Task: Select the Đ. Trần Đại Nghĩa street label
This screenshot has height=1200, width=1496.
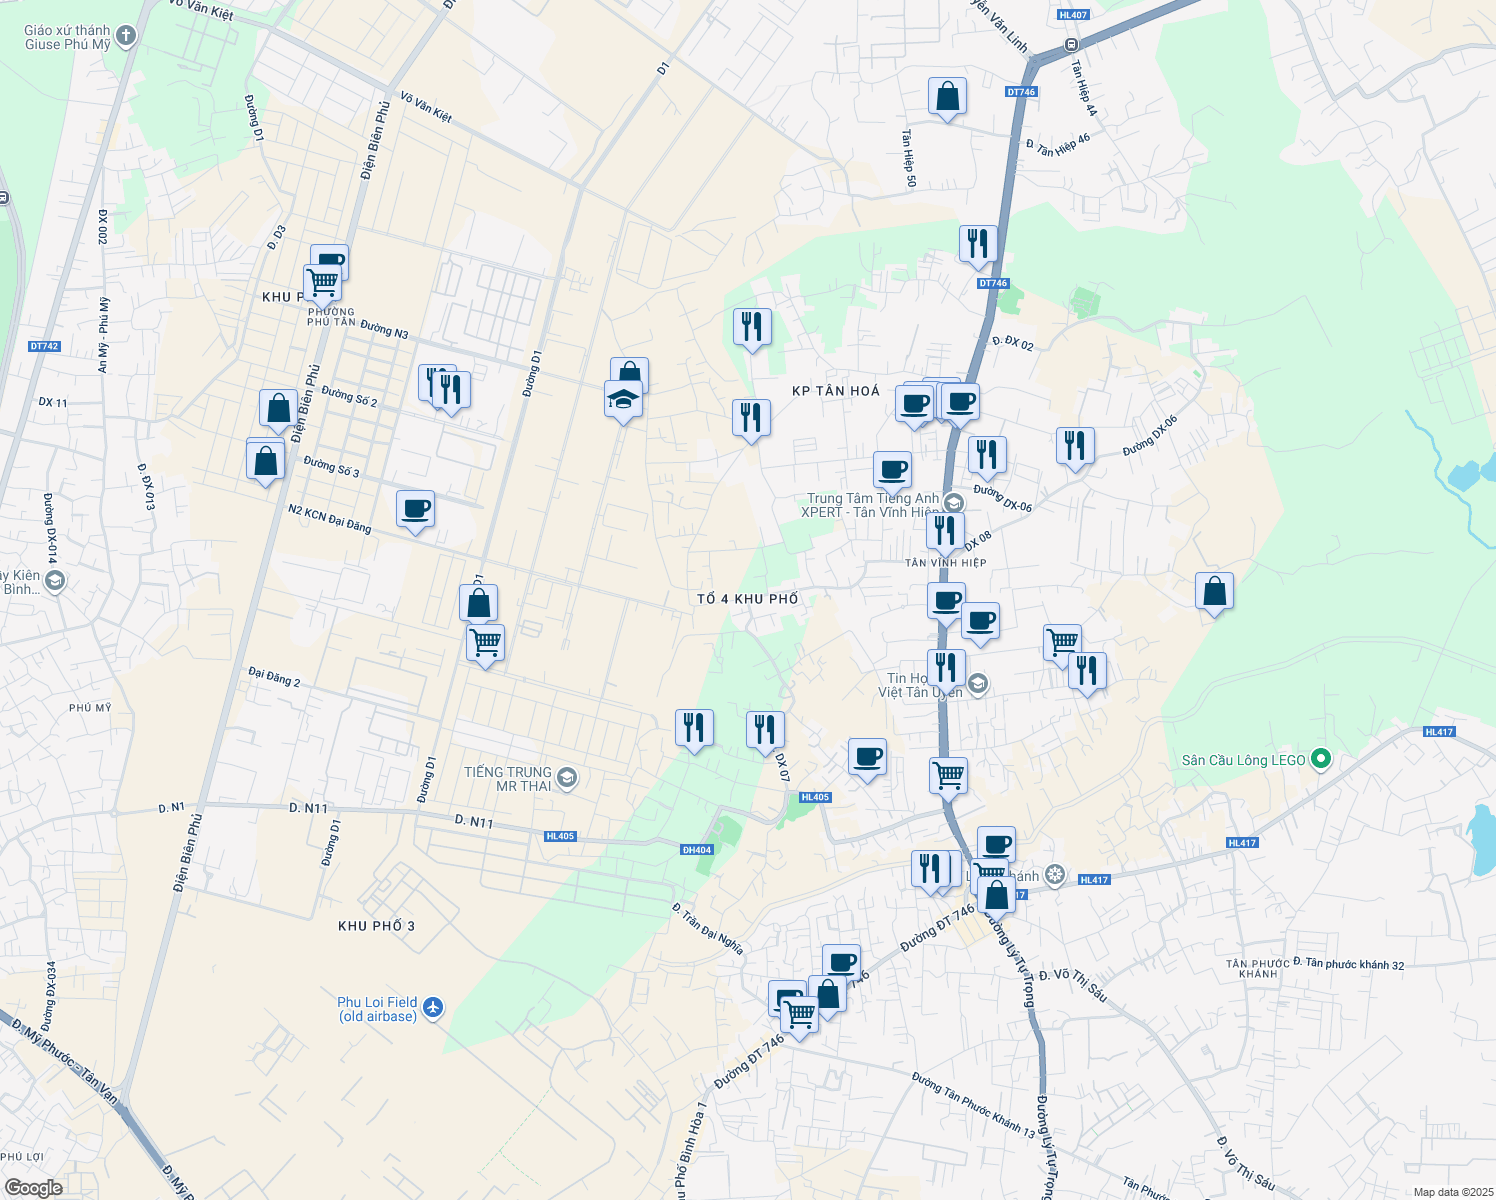Action: [x=708, y=929]
